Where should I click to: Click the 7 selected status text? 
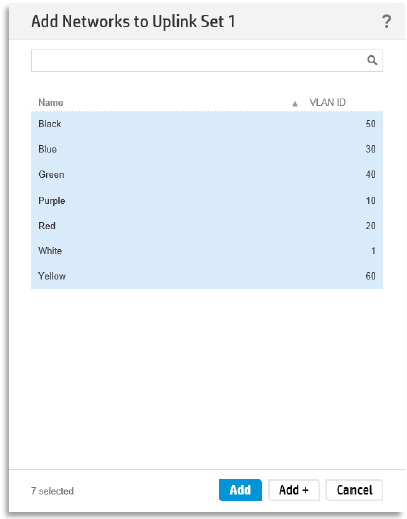click(x=52, y=491)
